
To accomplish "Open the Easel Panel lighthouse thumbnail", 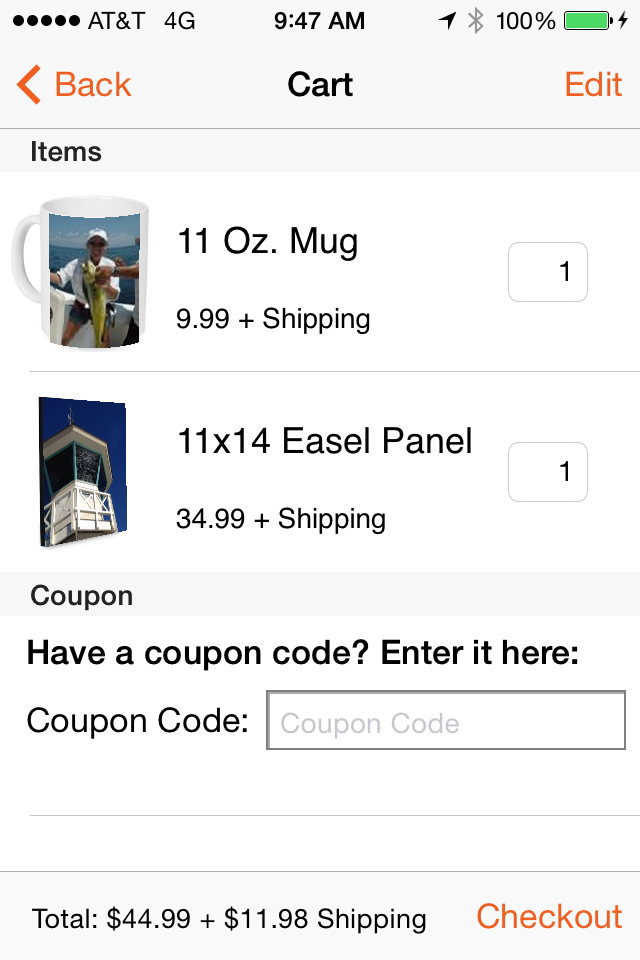I will point(82,472).
